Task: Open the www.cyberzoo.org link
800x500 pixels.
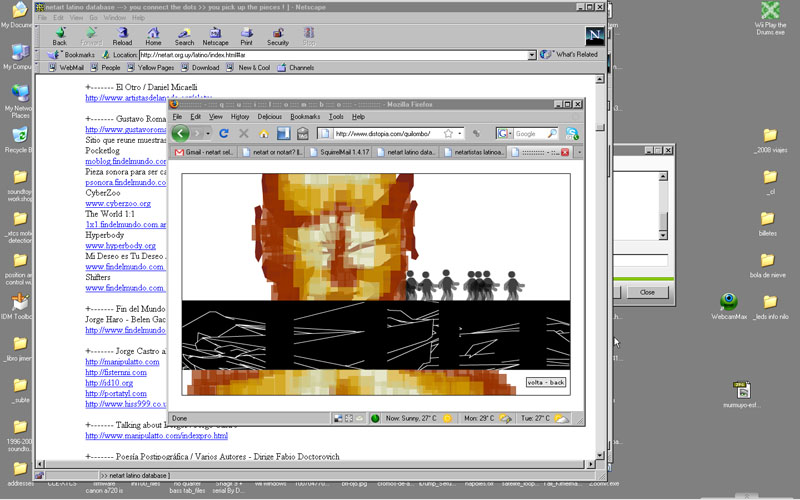Action: tap(118, 203)
